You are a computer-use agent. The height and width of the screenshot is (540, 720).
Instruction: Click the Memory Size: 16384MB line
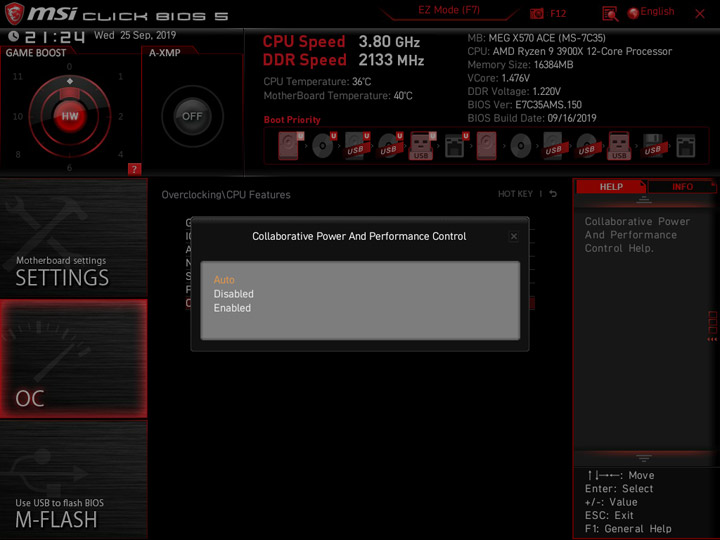coord(520,65)
